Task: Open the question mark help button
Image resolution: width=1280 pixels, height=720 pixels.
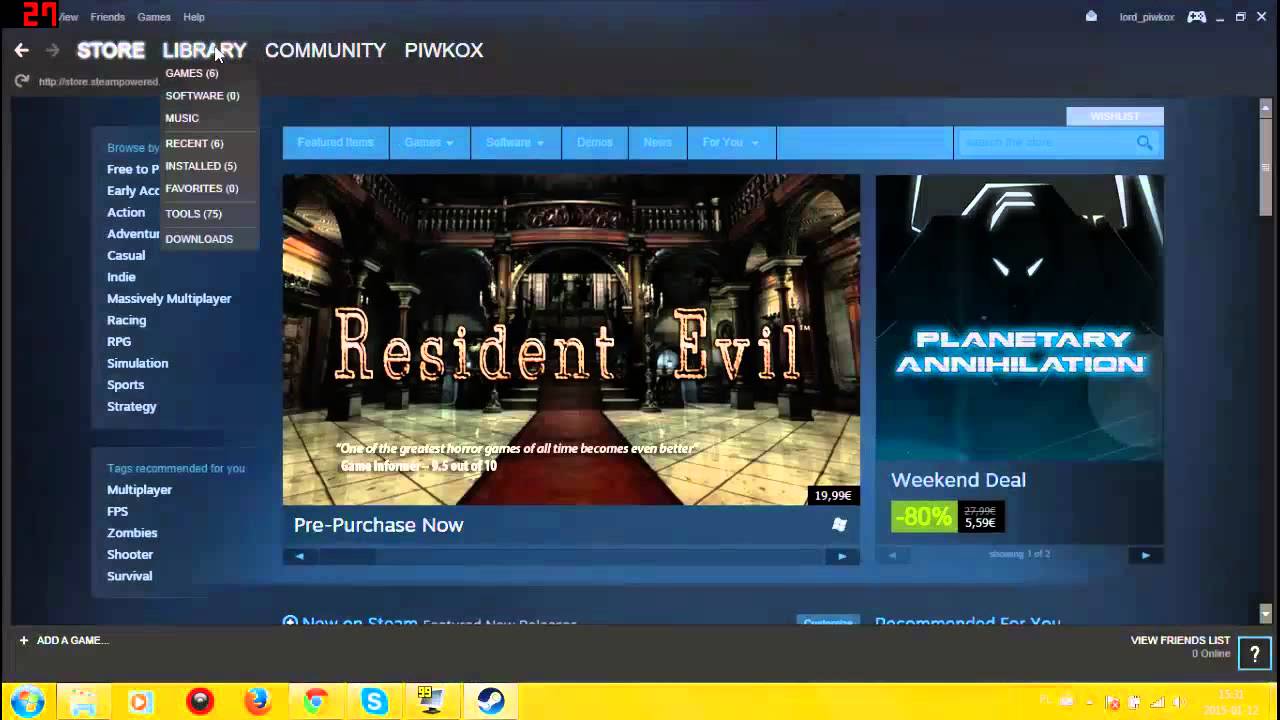Action: point(1254,654)
